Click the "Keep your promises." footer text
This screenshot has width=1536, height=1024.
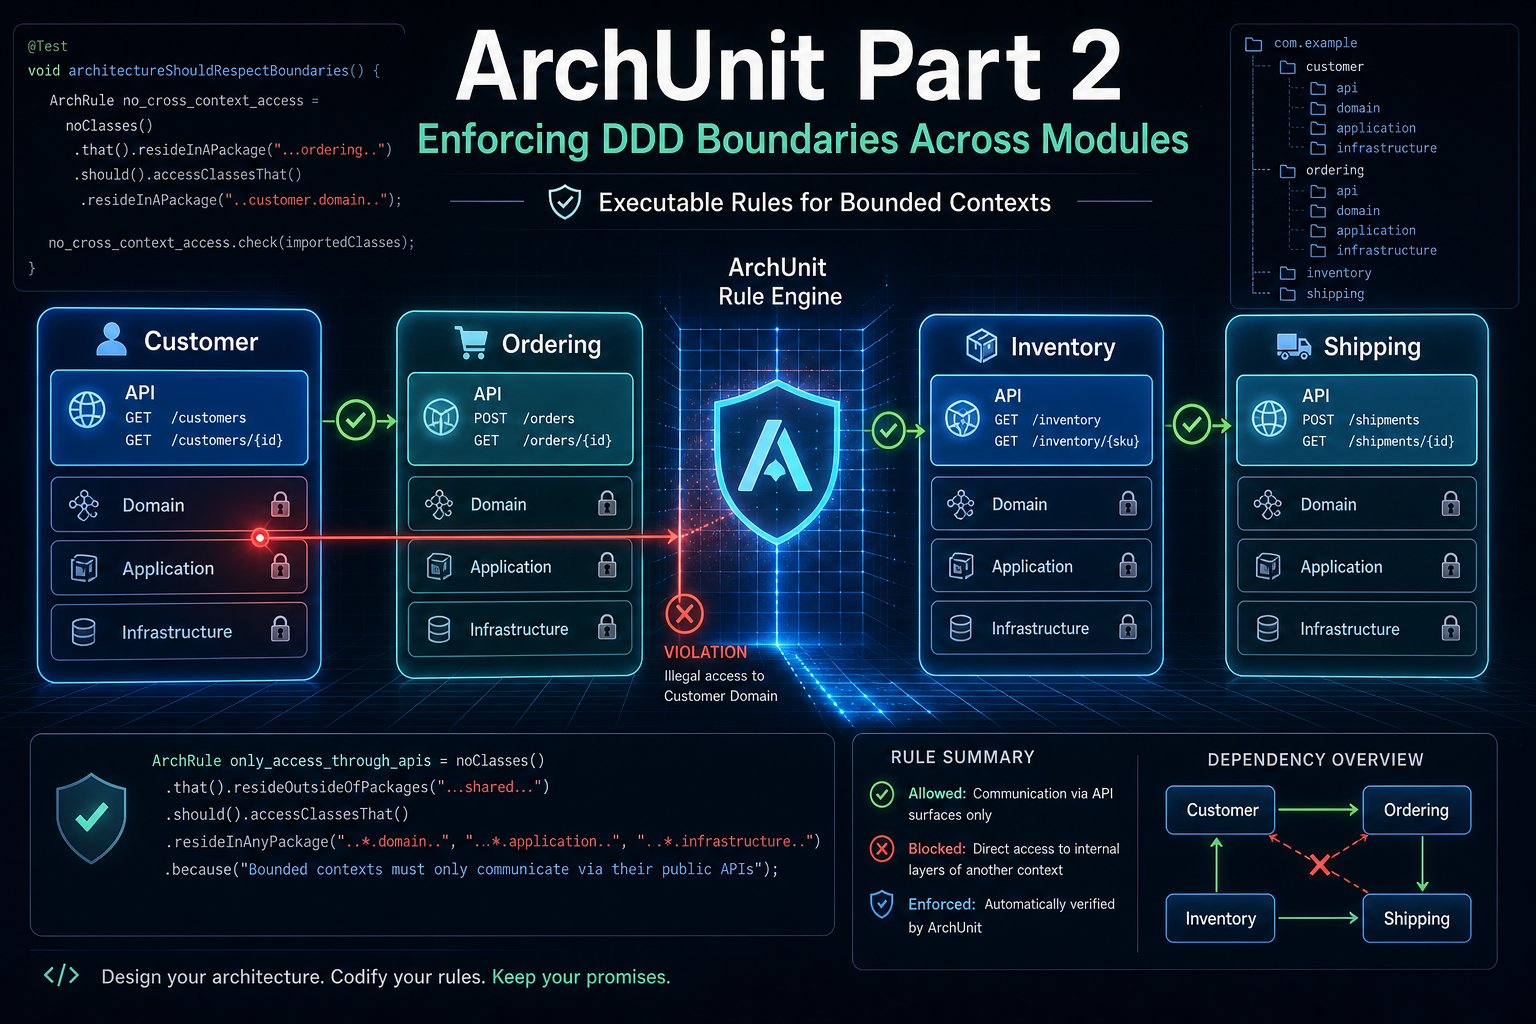click(581, 977)
